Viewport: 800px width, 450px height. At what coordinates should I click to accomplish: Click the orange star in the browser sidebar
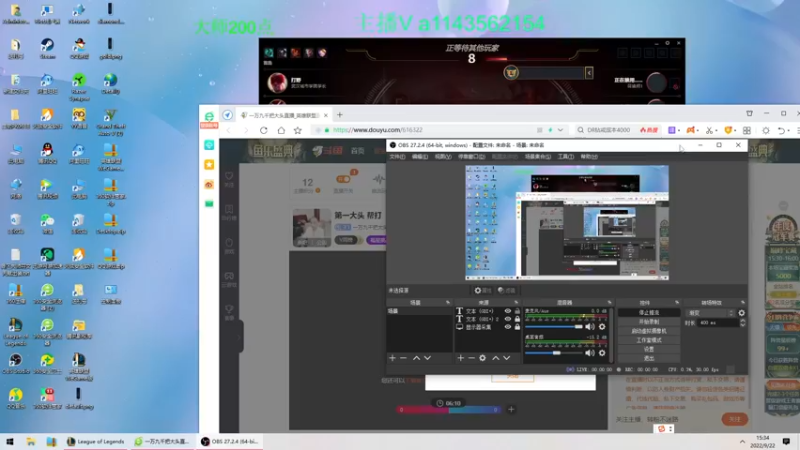click(x=209, y=164)
